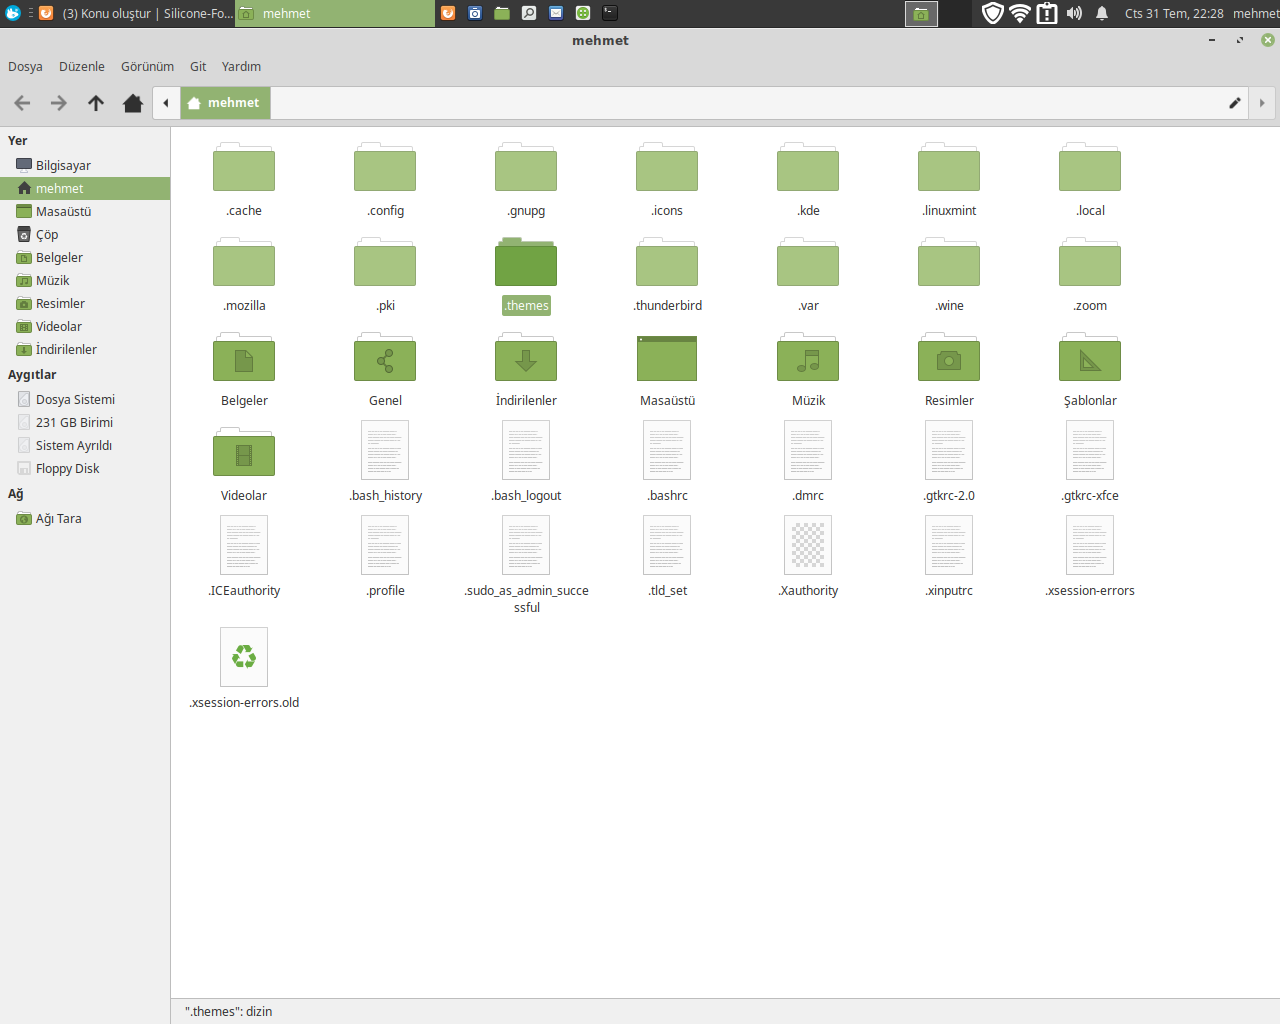Open the notification bell tray icon
Viewport: 1280px width, 1024px height.
(x=1102, y=13)
